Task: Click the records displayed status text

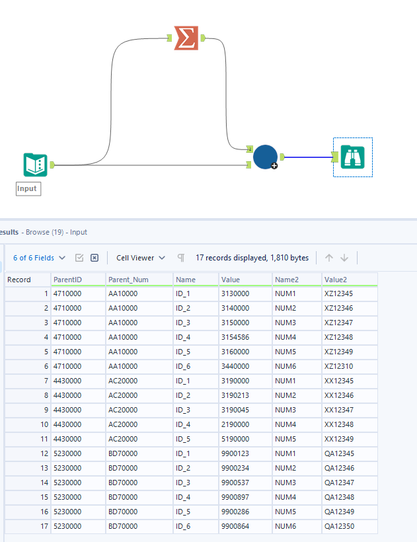Action: coord(252,258)
